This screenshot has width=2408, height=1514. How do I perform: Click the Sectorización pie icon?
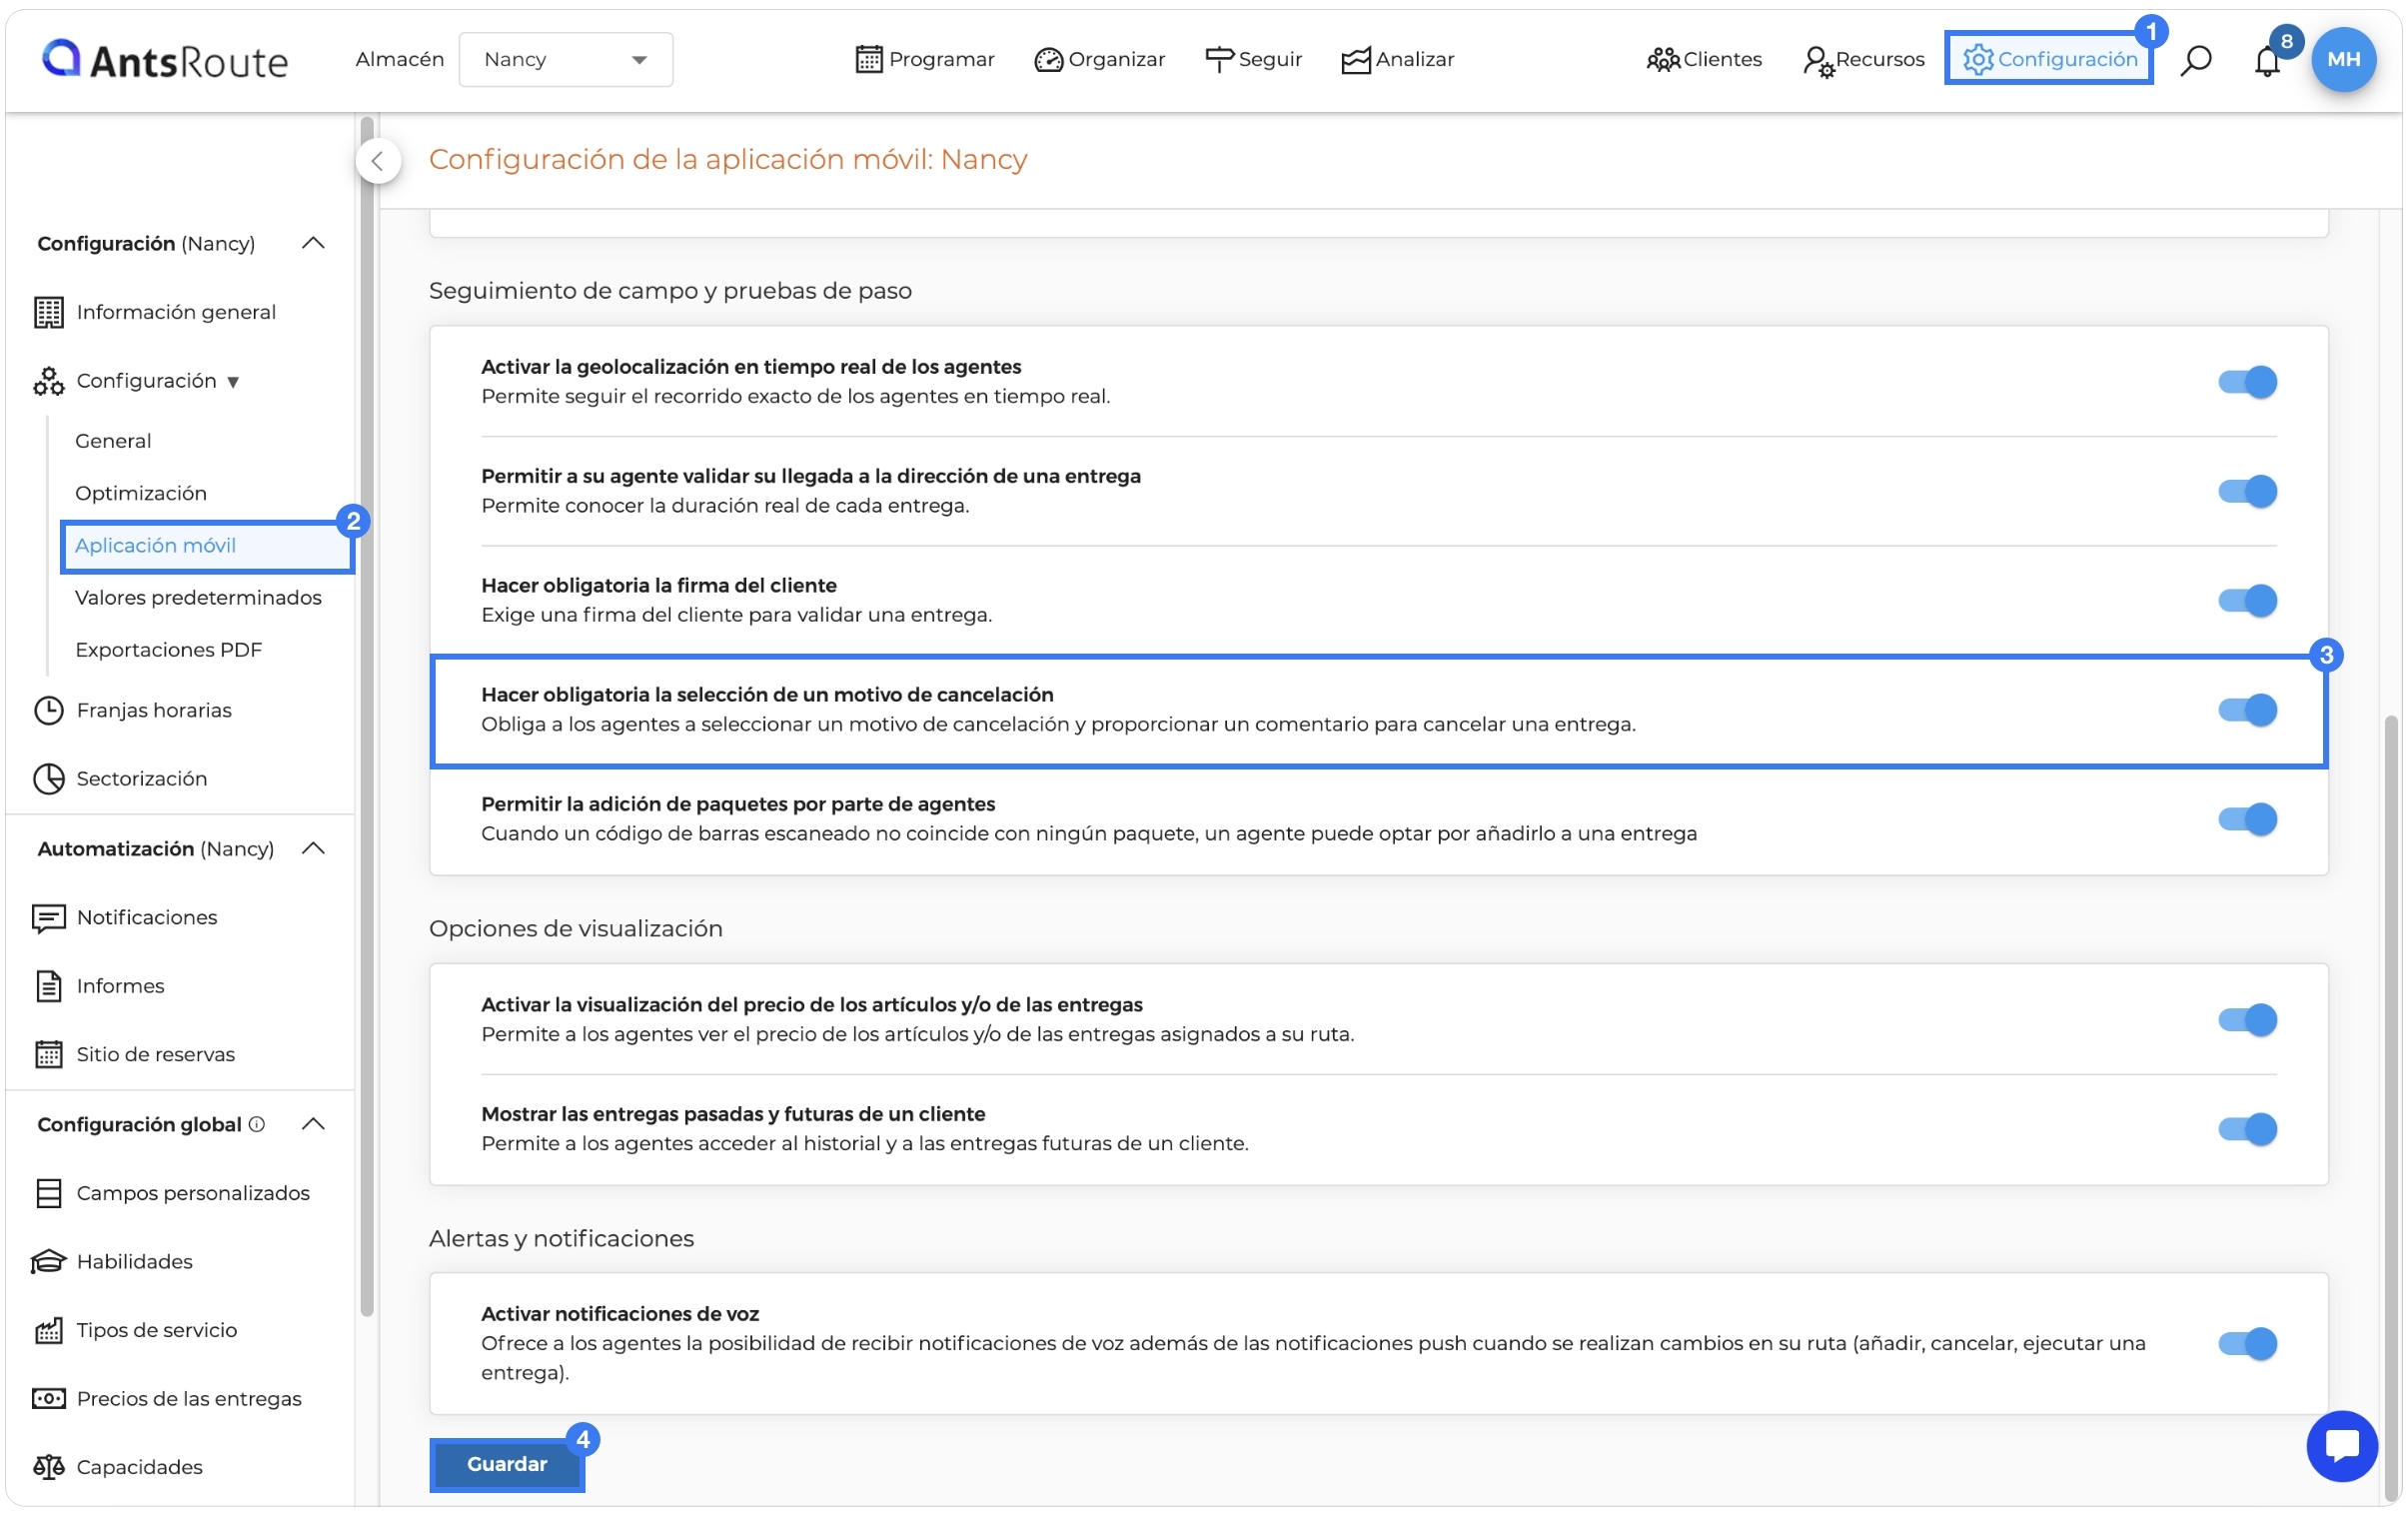(48, 778)
